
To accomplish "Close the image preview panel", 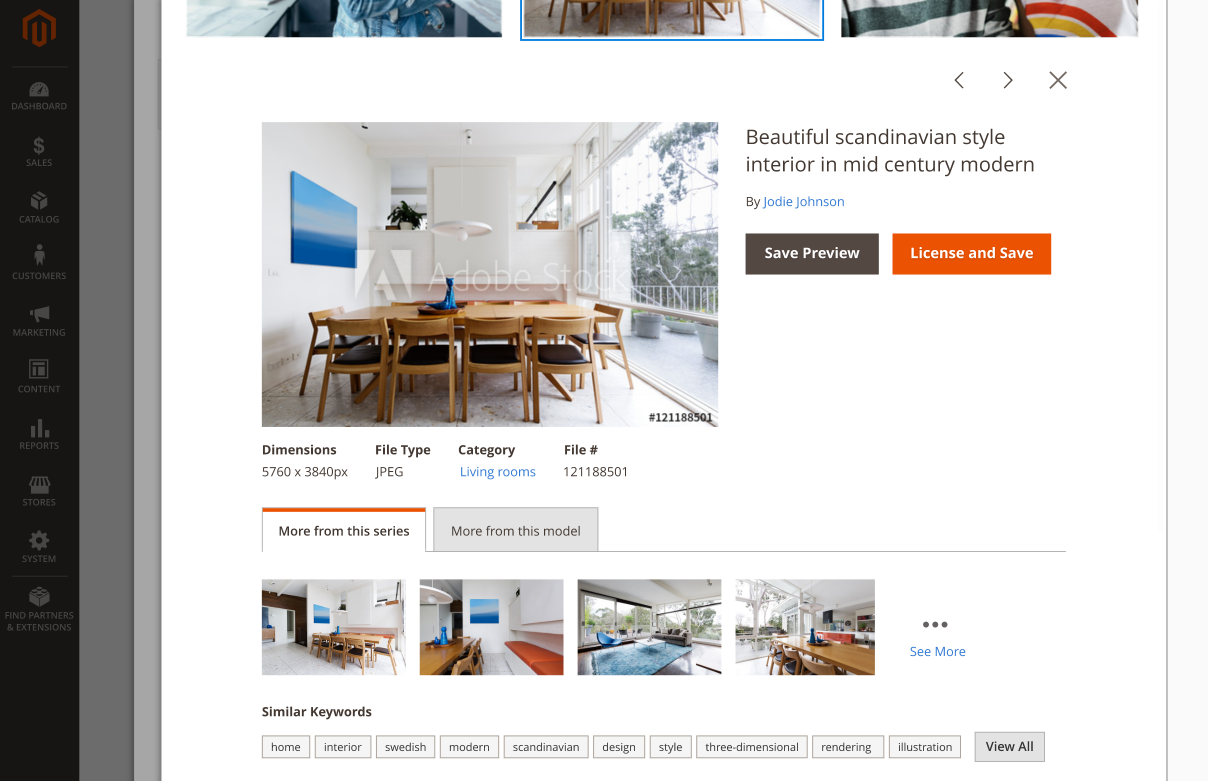I will point(1058,80).
